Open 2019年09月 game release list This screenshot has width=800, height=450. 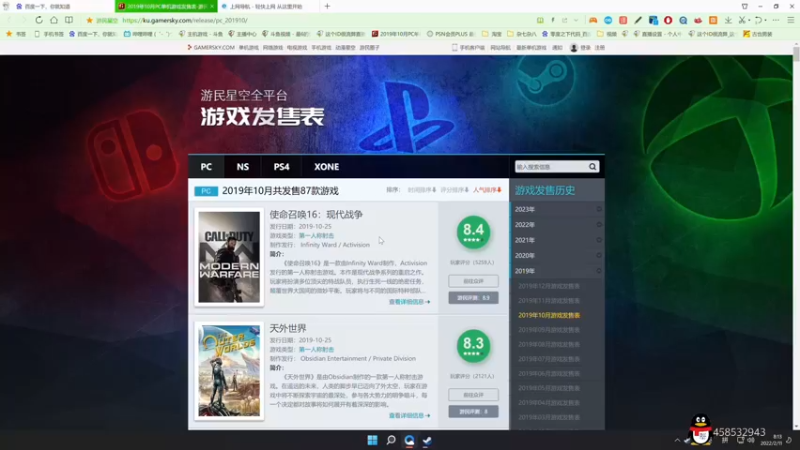[x=549, y=330]
